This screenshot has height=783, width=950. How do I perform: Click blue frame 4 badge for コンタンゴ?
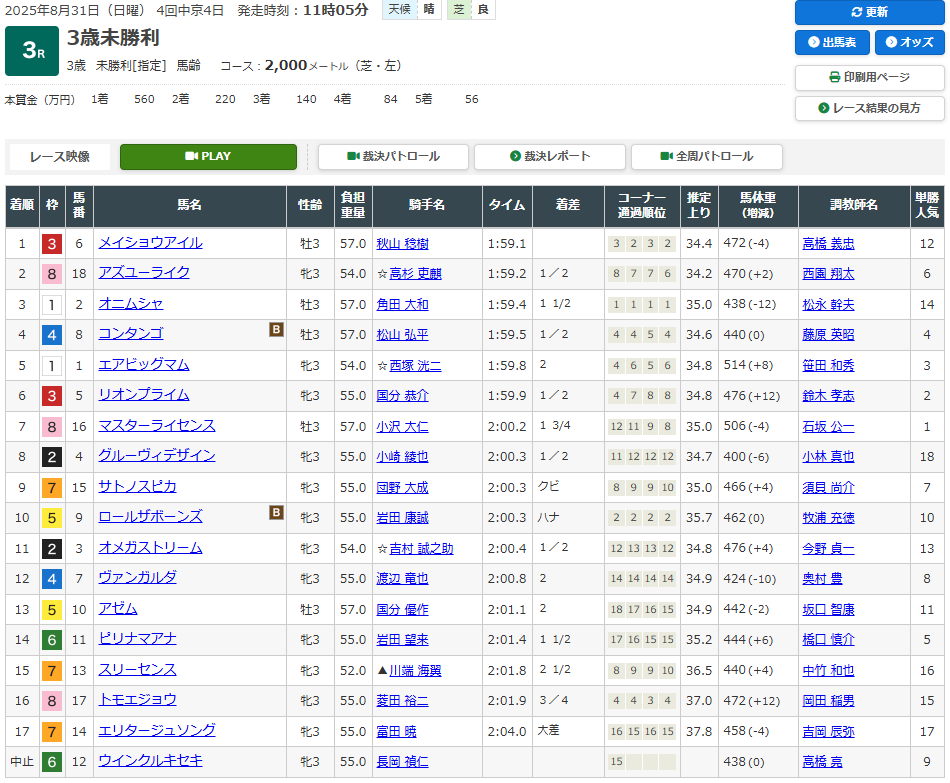[x=51, y=335]
